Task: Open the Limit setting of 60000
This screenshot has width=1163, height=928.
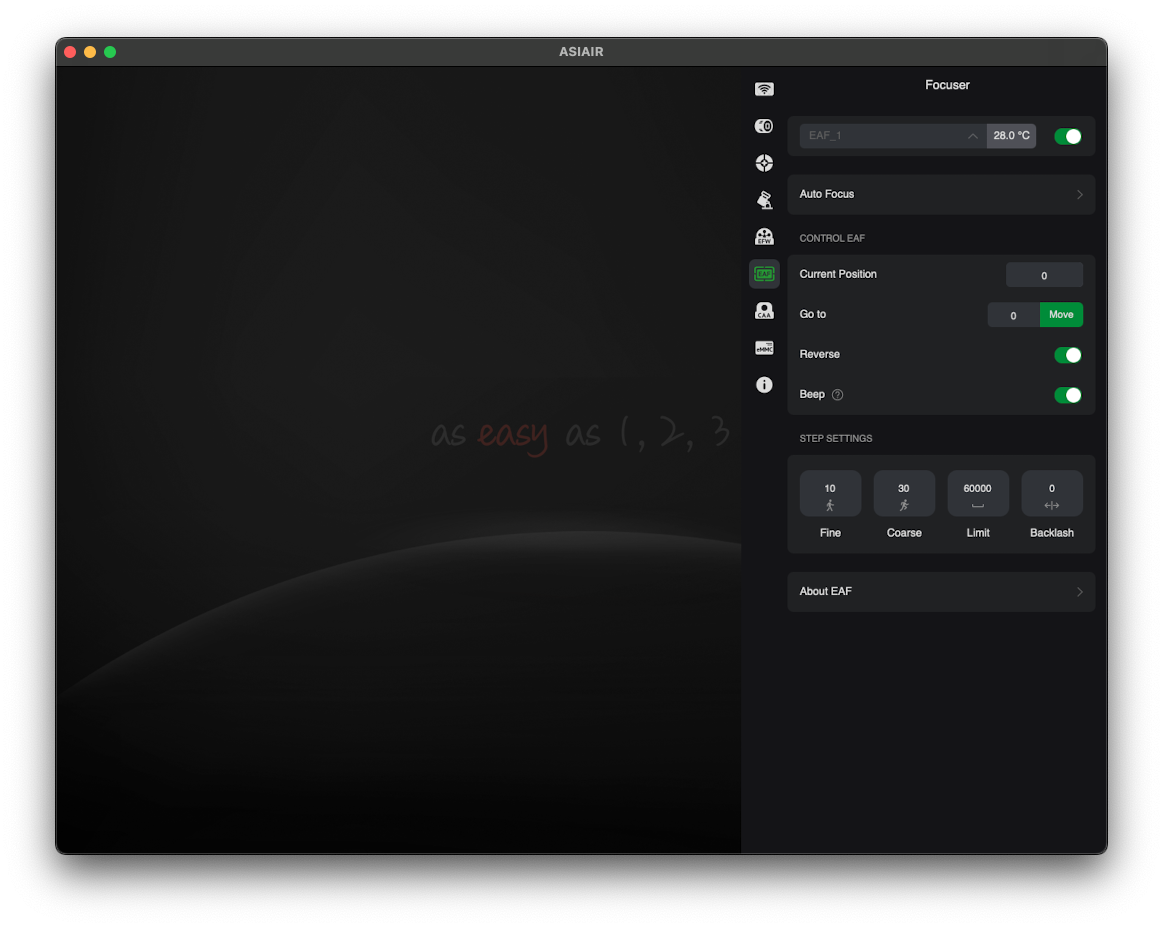Action: coord(978,494)
